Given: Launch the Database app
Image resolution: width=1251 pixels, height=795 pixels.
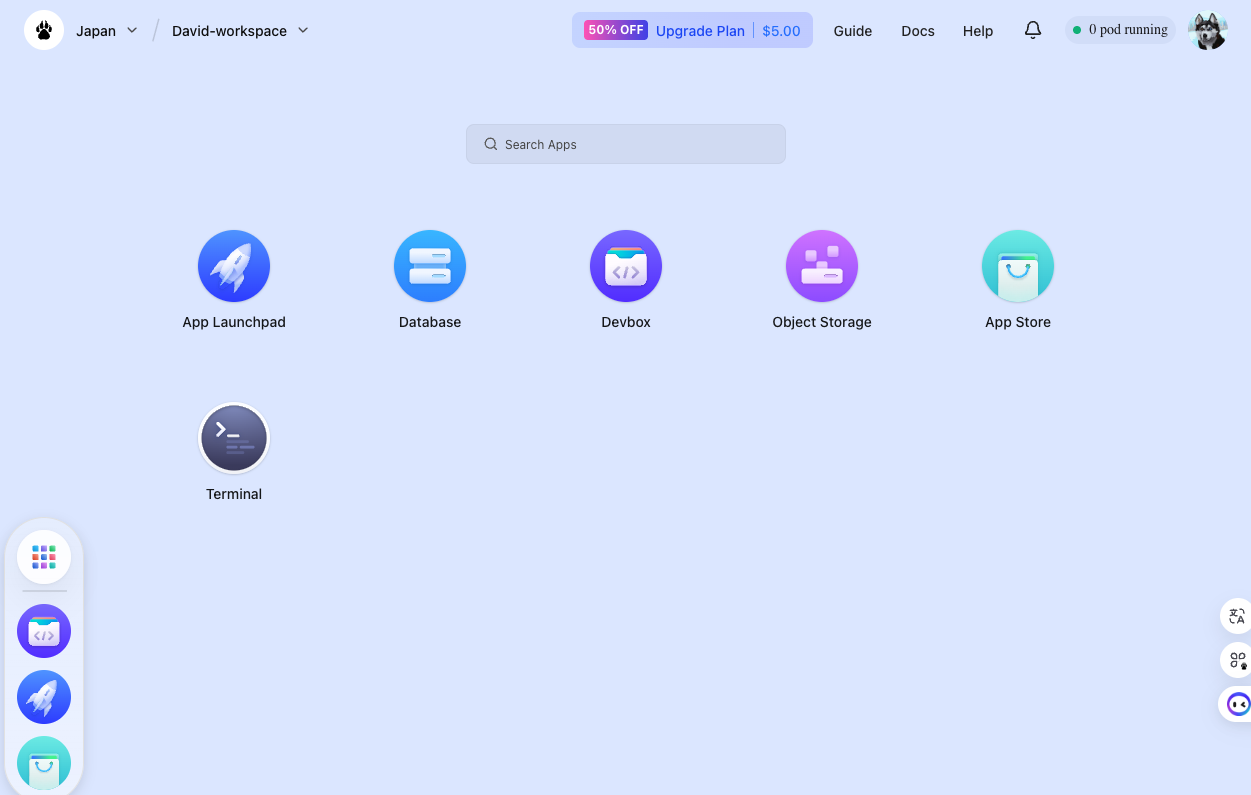Looking at the screenshot, I should click(x=430, y=266).
